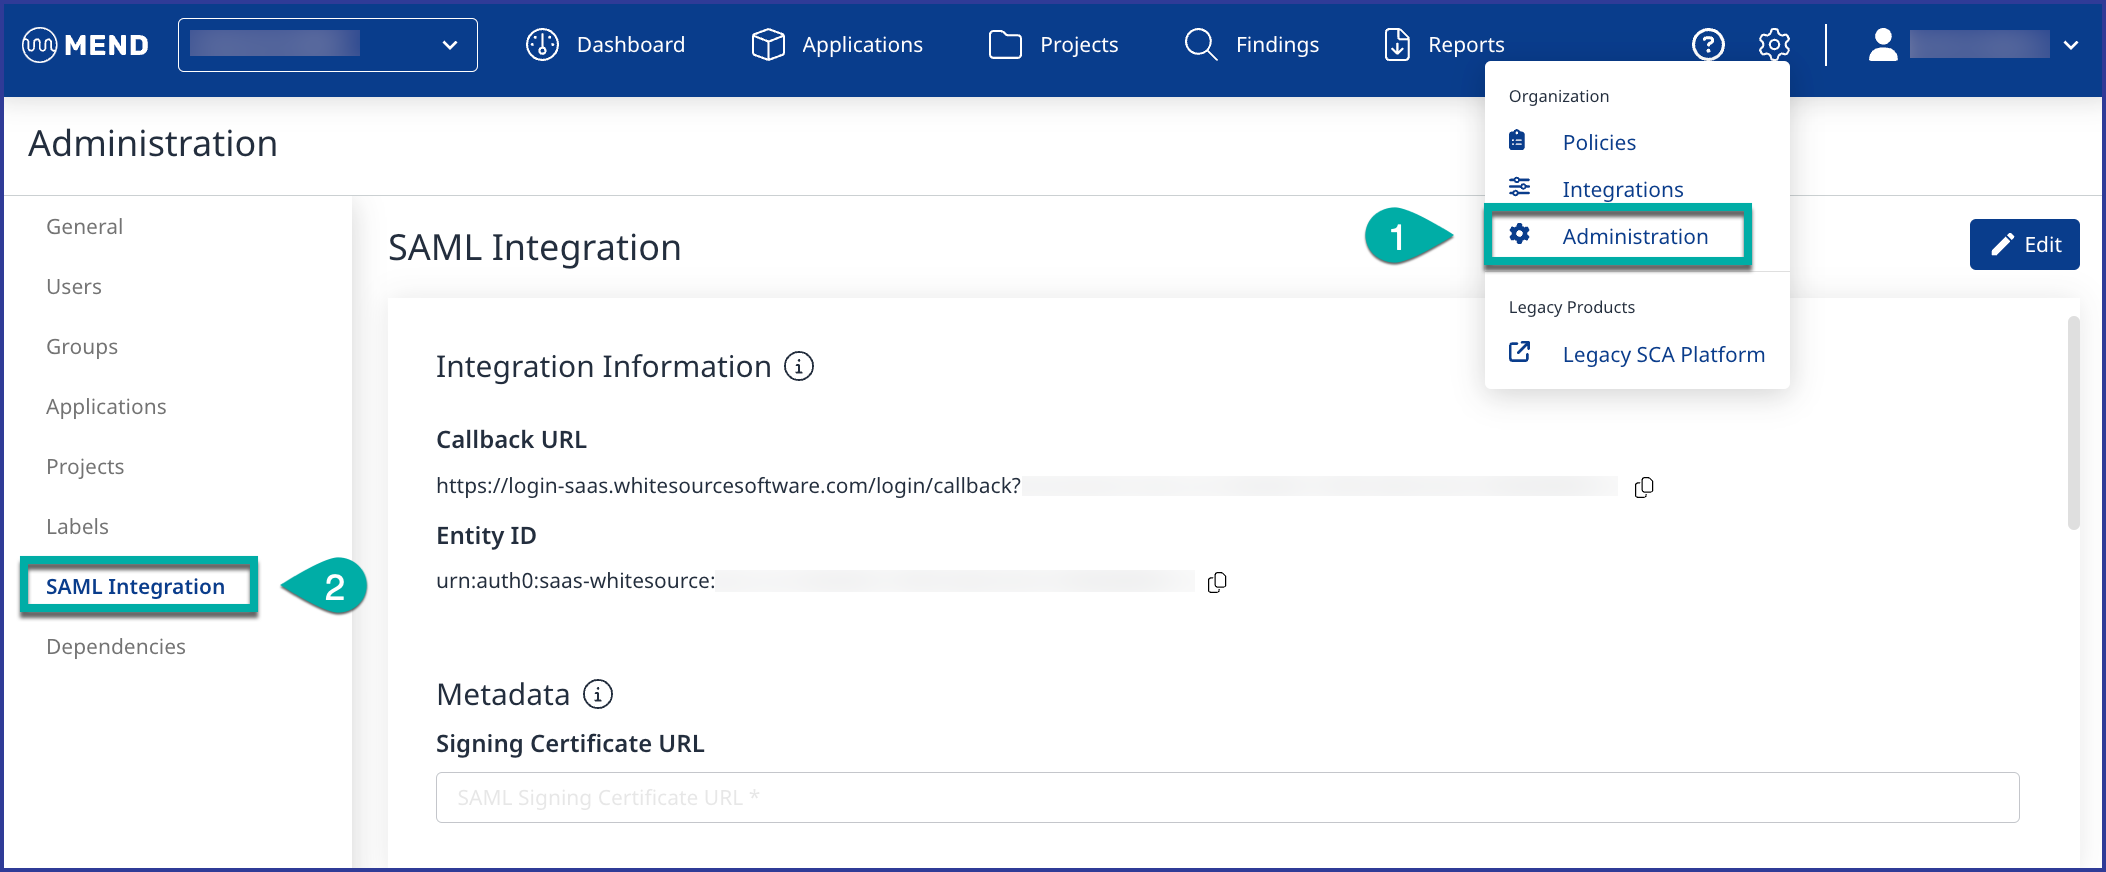Open Policies from the settings menu
Image resolution: width=2106 pixels, height=872 pixels.
(1598, 142)
